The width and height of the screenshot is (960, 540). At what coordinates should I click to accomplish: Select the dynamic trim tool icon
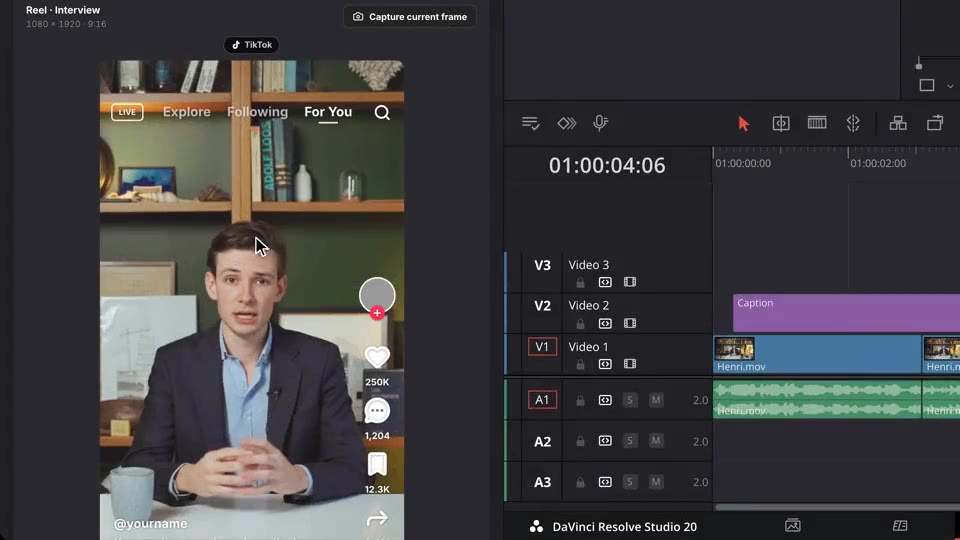817,122
